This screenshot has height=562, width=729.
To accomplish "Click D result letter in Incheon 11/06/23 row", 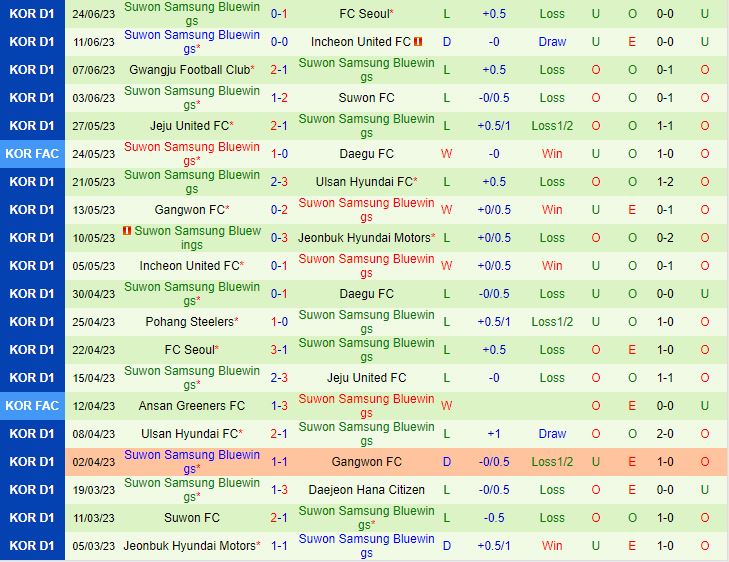I will (447, 42).
